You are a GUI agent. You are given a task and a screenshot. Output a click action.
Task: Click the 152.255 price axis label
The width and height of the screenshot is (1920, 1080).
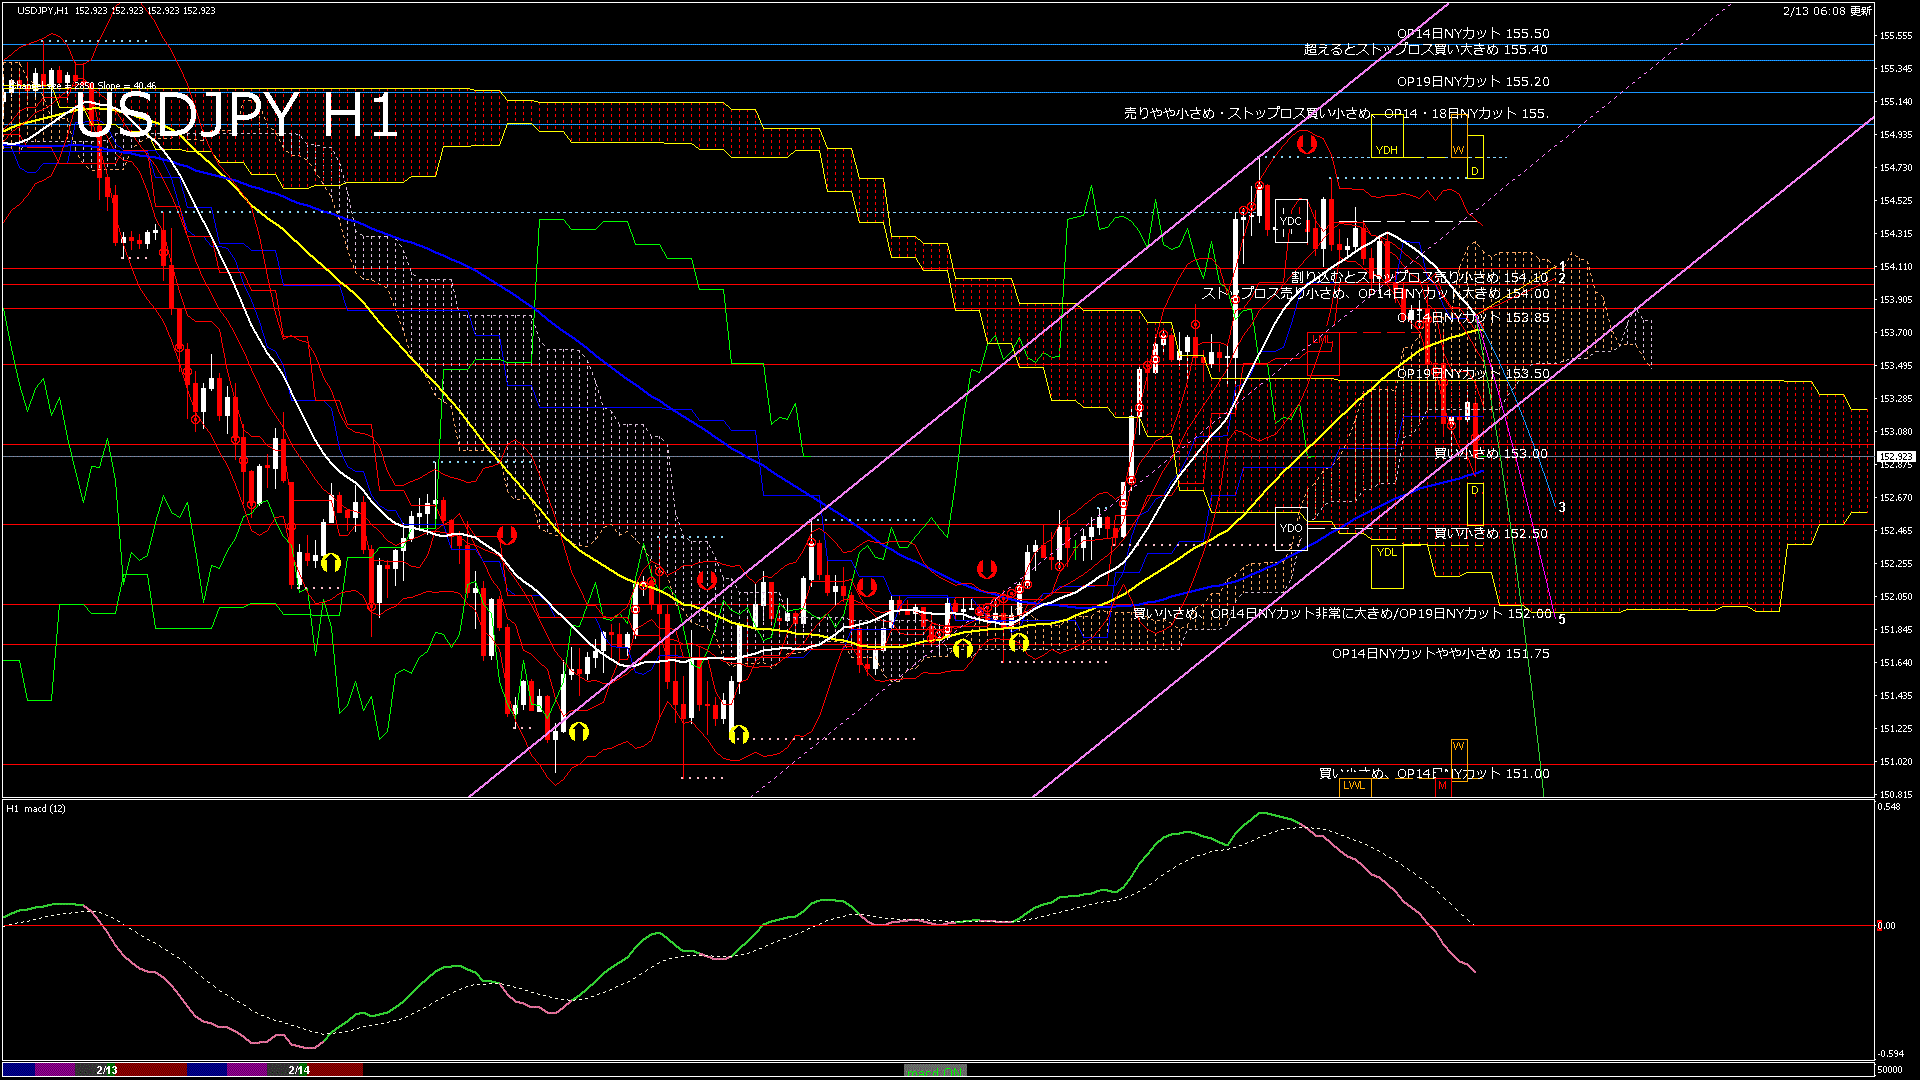1896,564
